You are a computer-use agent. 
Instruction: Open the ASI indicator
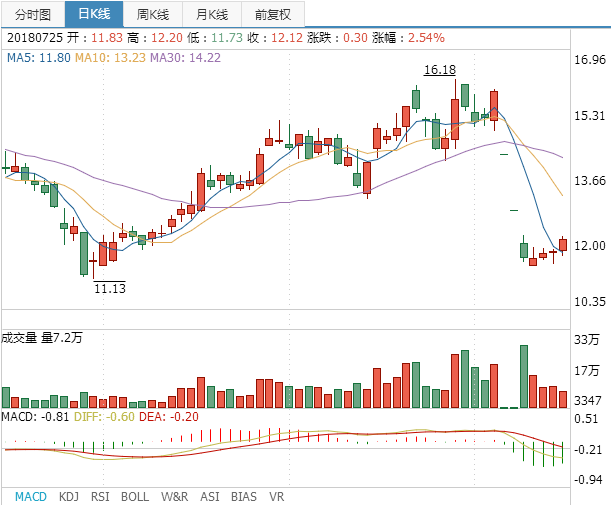[x=210, y=497]
